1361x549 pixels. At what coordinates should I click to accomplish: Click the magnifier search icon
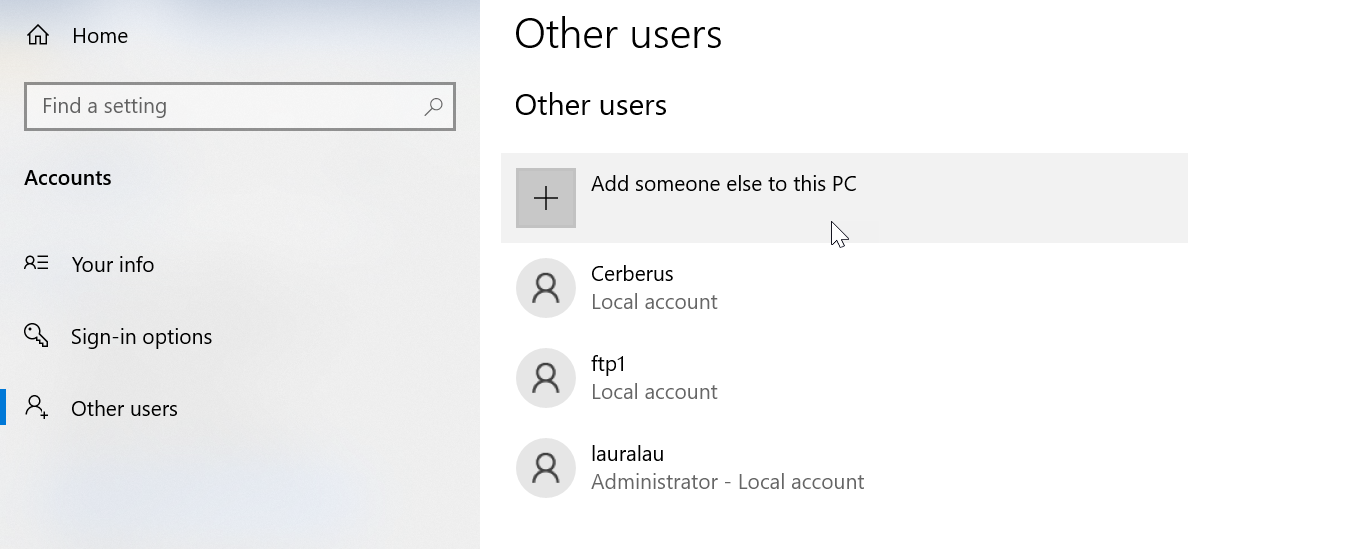point(433,106)
